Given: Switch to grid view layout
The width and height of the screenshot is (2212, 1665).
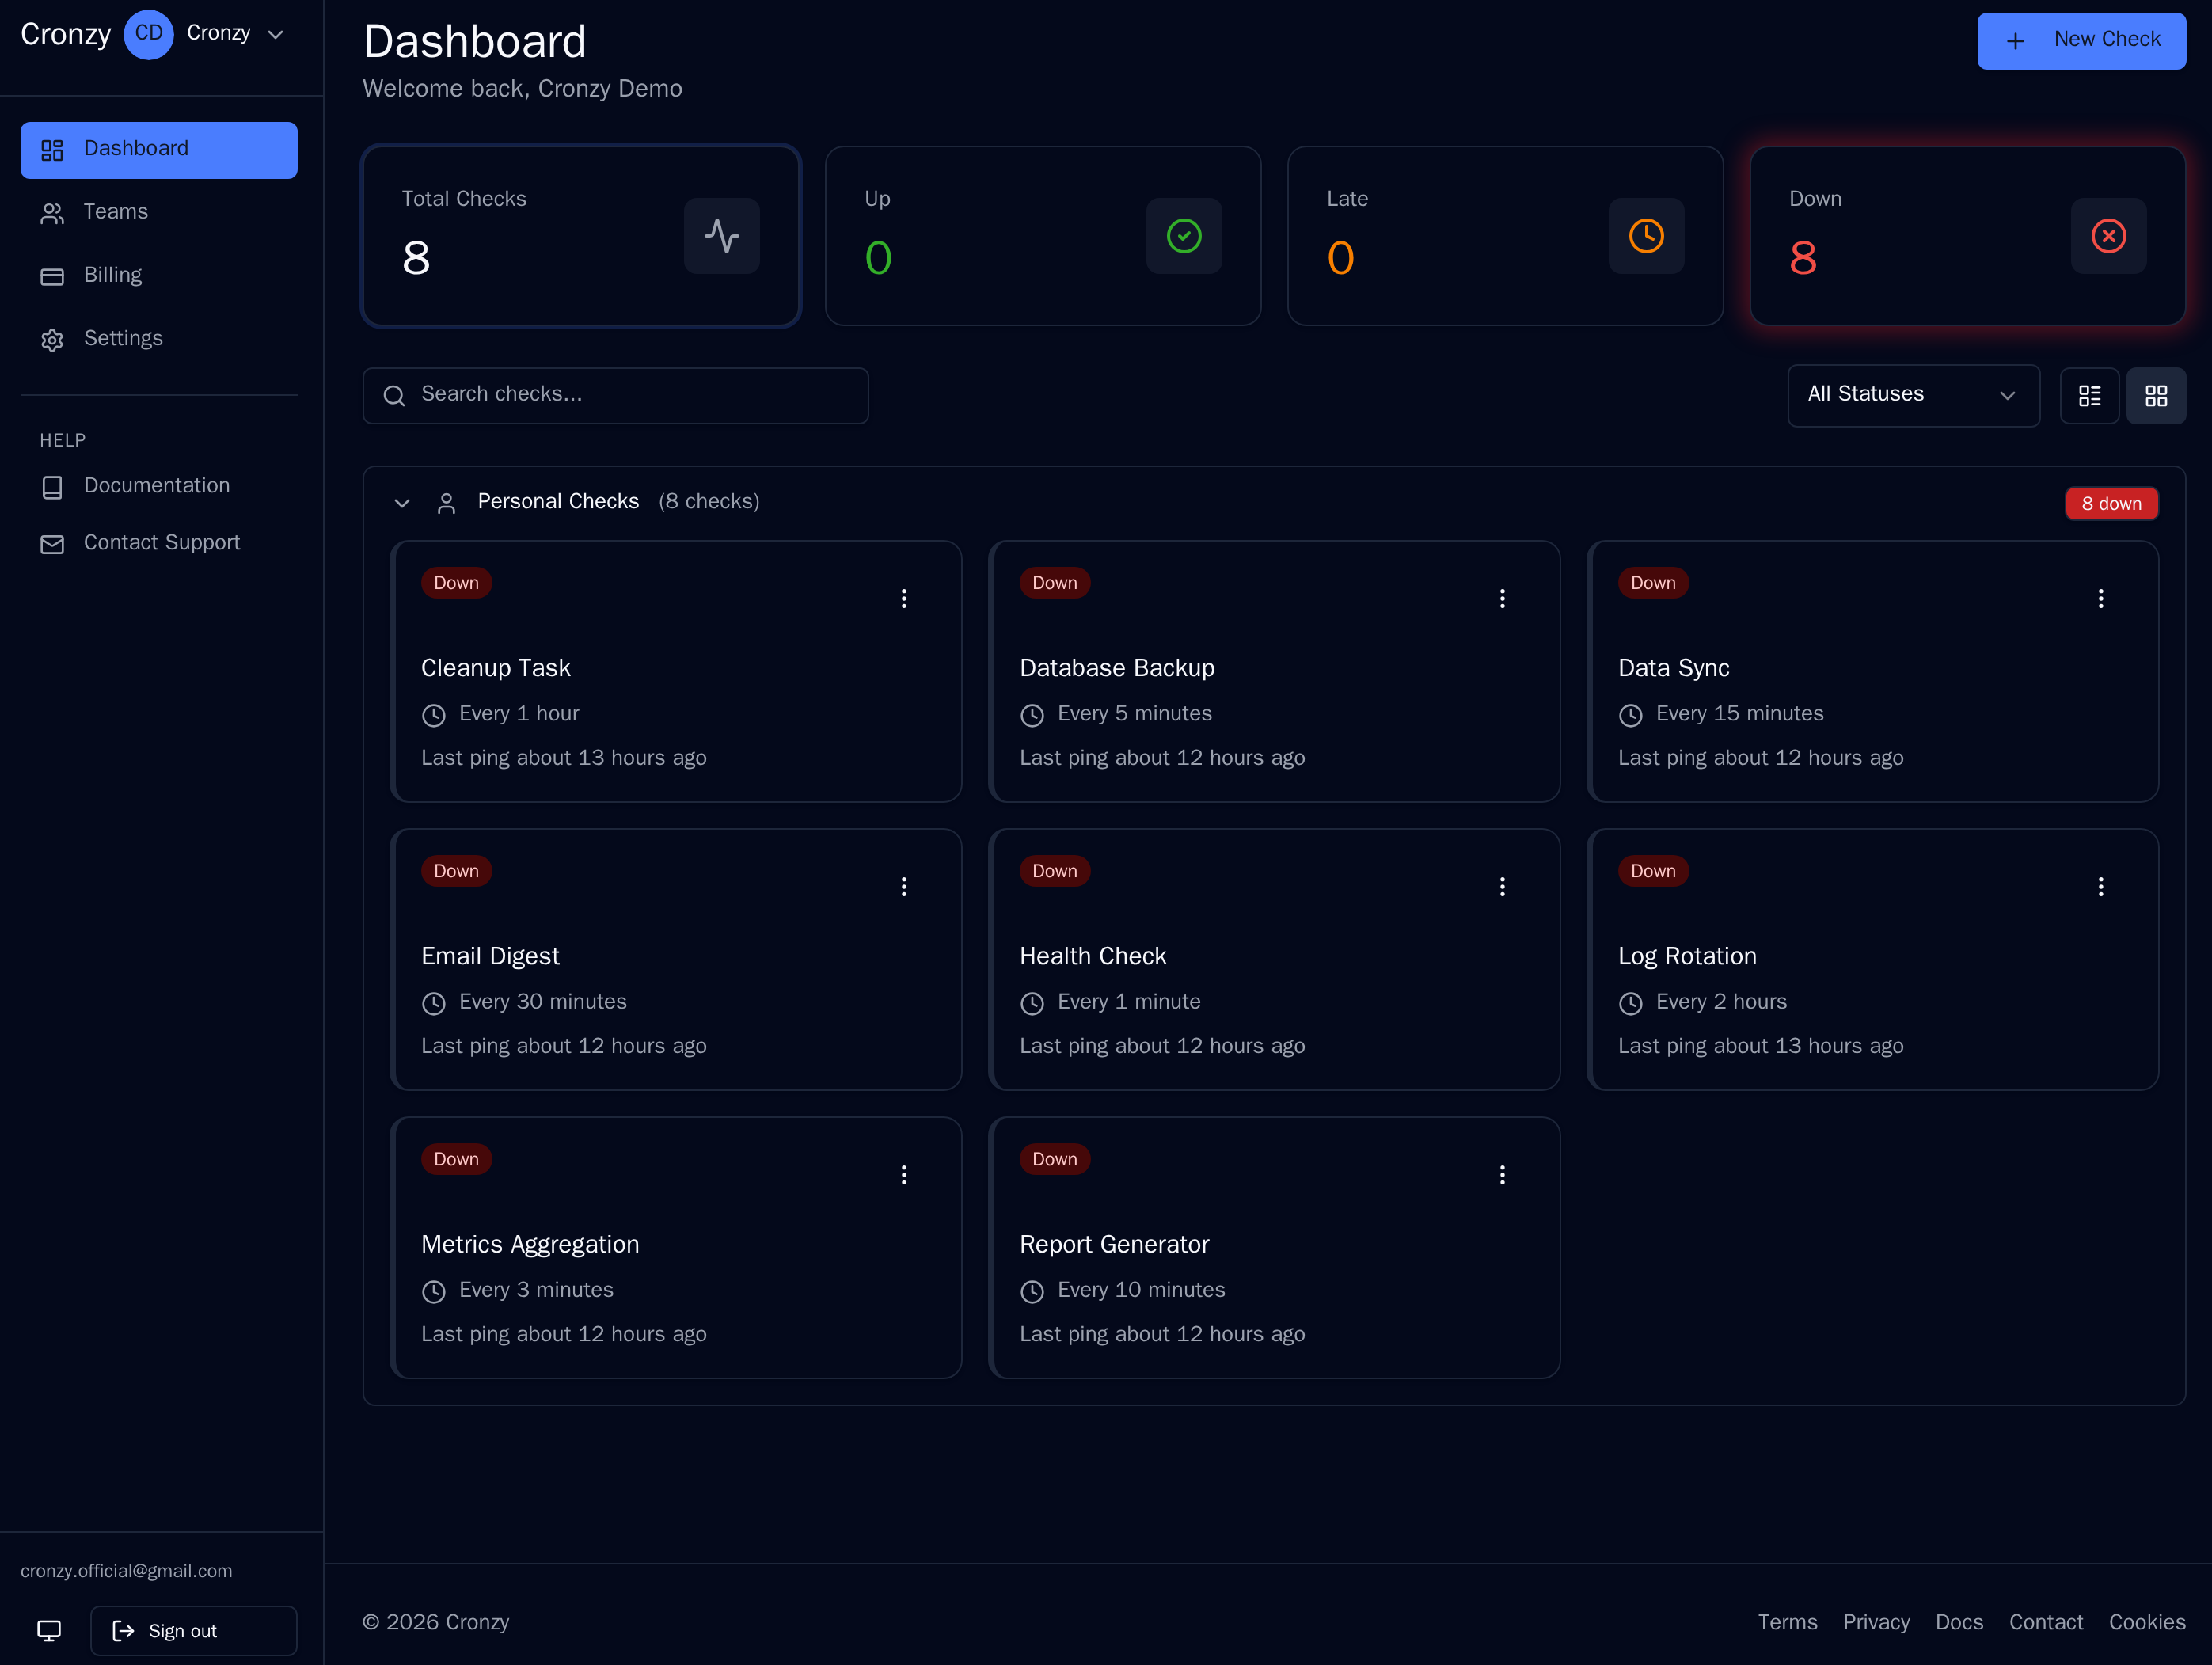Looking at the screenshot, I should 2156,395.
